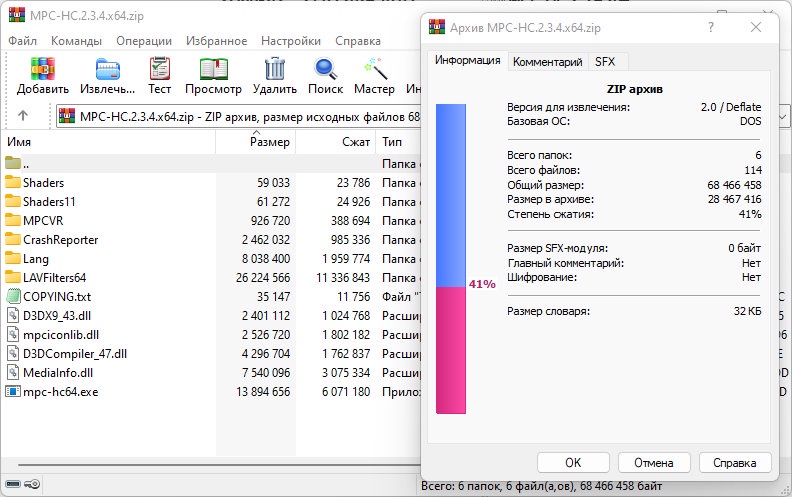Click the Извлечь toolbar icon
This screenshot has width=792, height=497.
[108, 69]
